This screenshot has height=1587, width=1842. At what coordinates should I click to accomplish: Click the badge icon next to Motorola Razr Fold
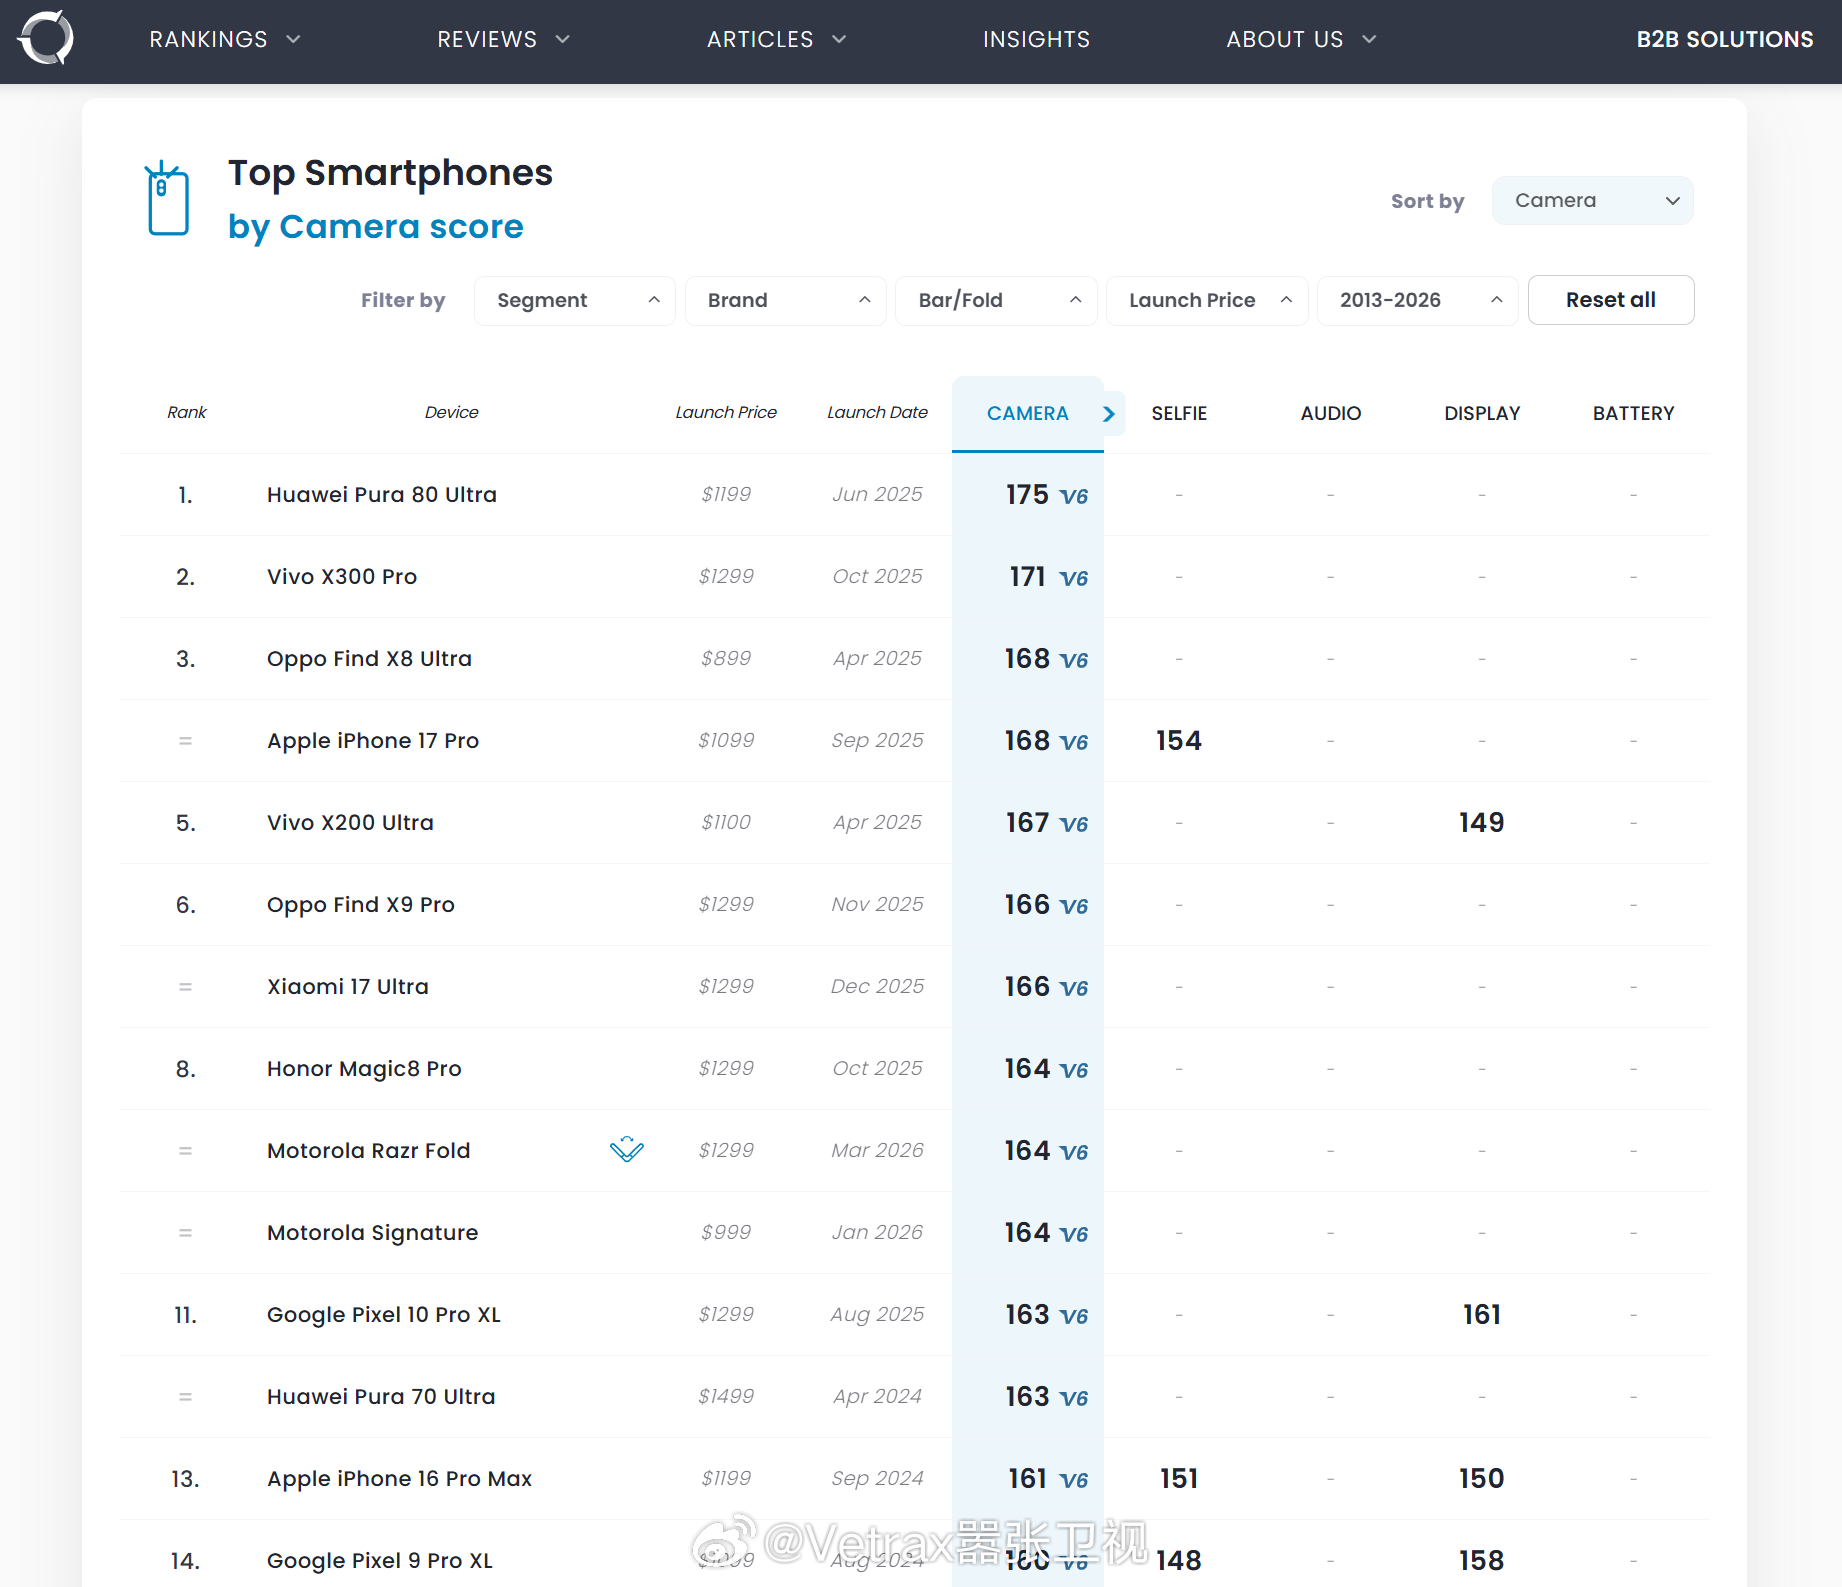[x=627, y=1149]
